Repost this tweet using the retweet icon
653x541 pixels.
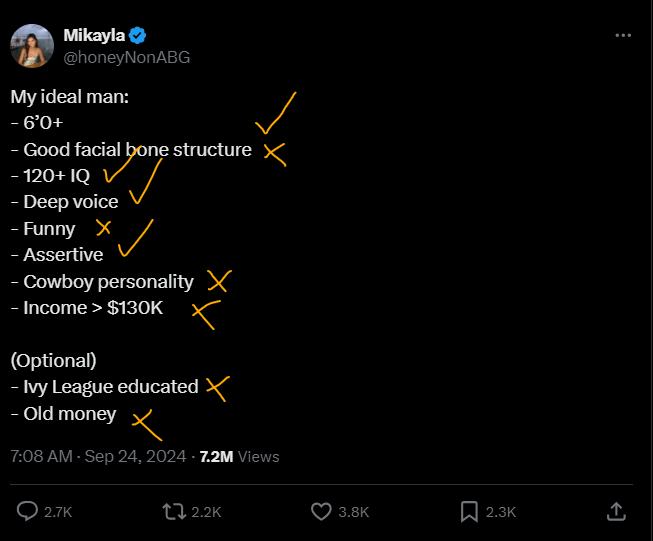pos(174,511)
